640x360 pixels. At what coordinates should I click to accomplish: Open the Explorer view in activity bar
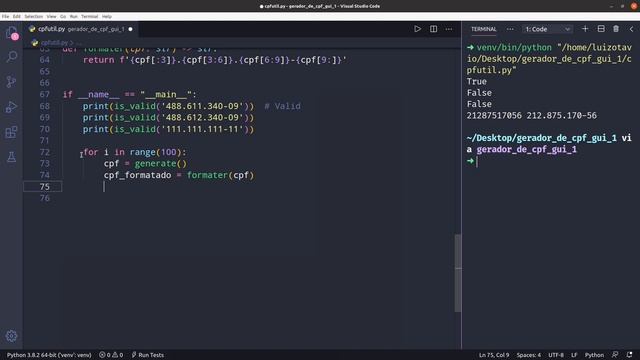click(x=11, y=33)
